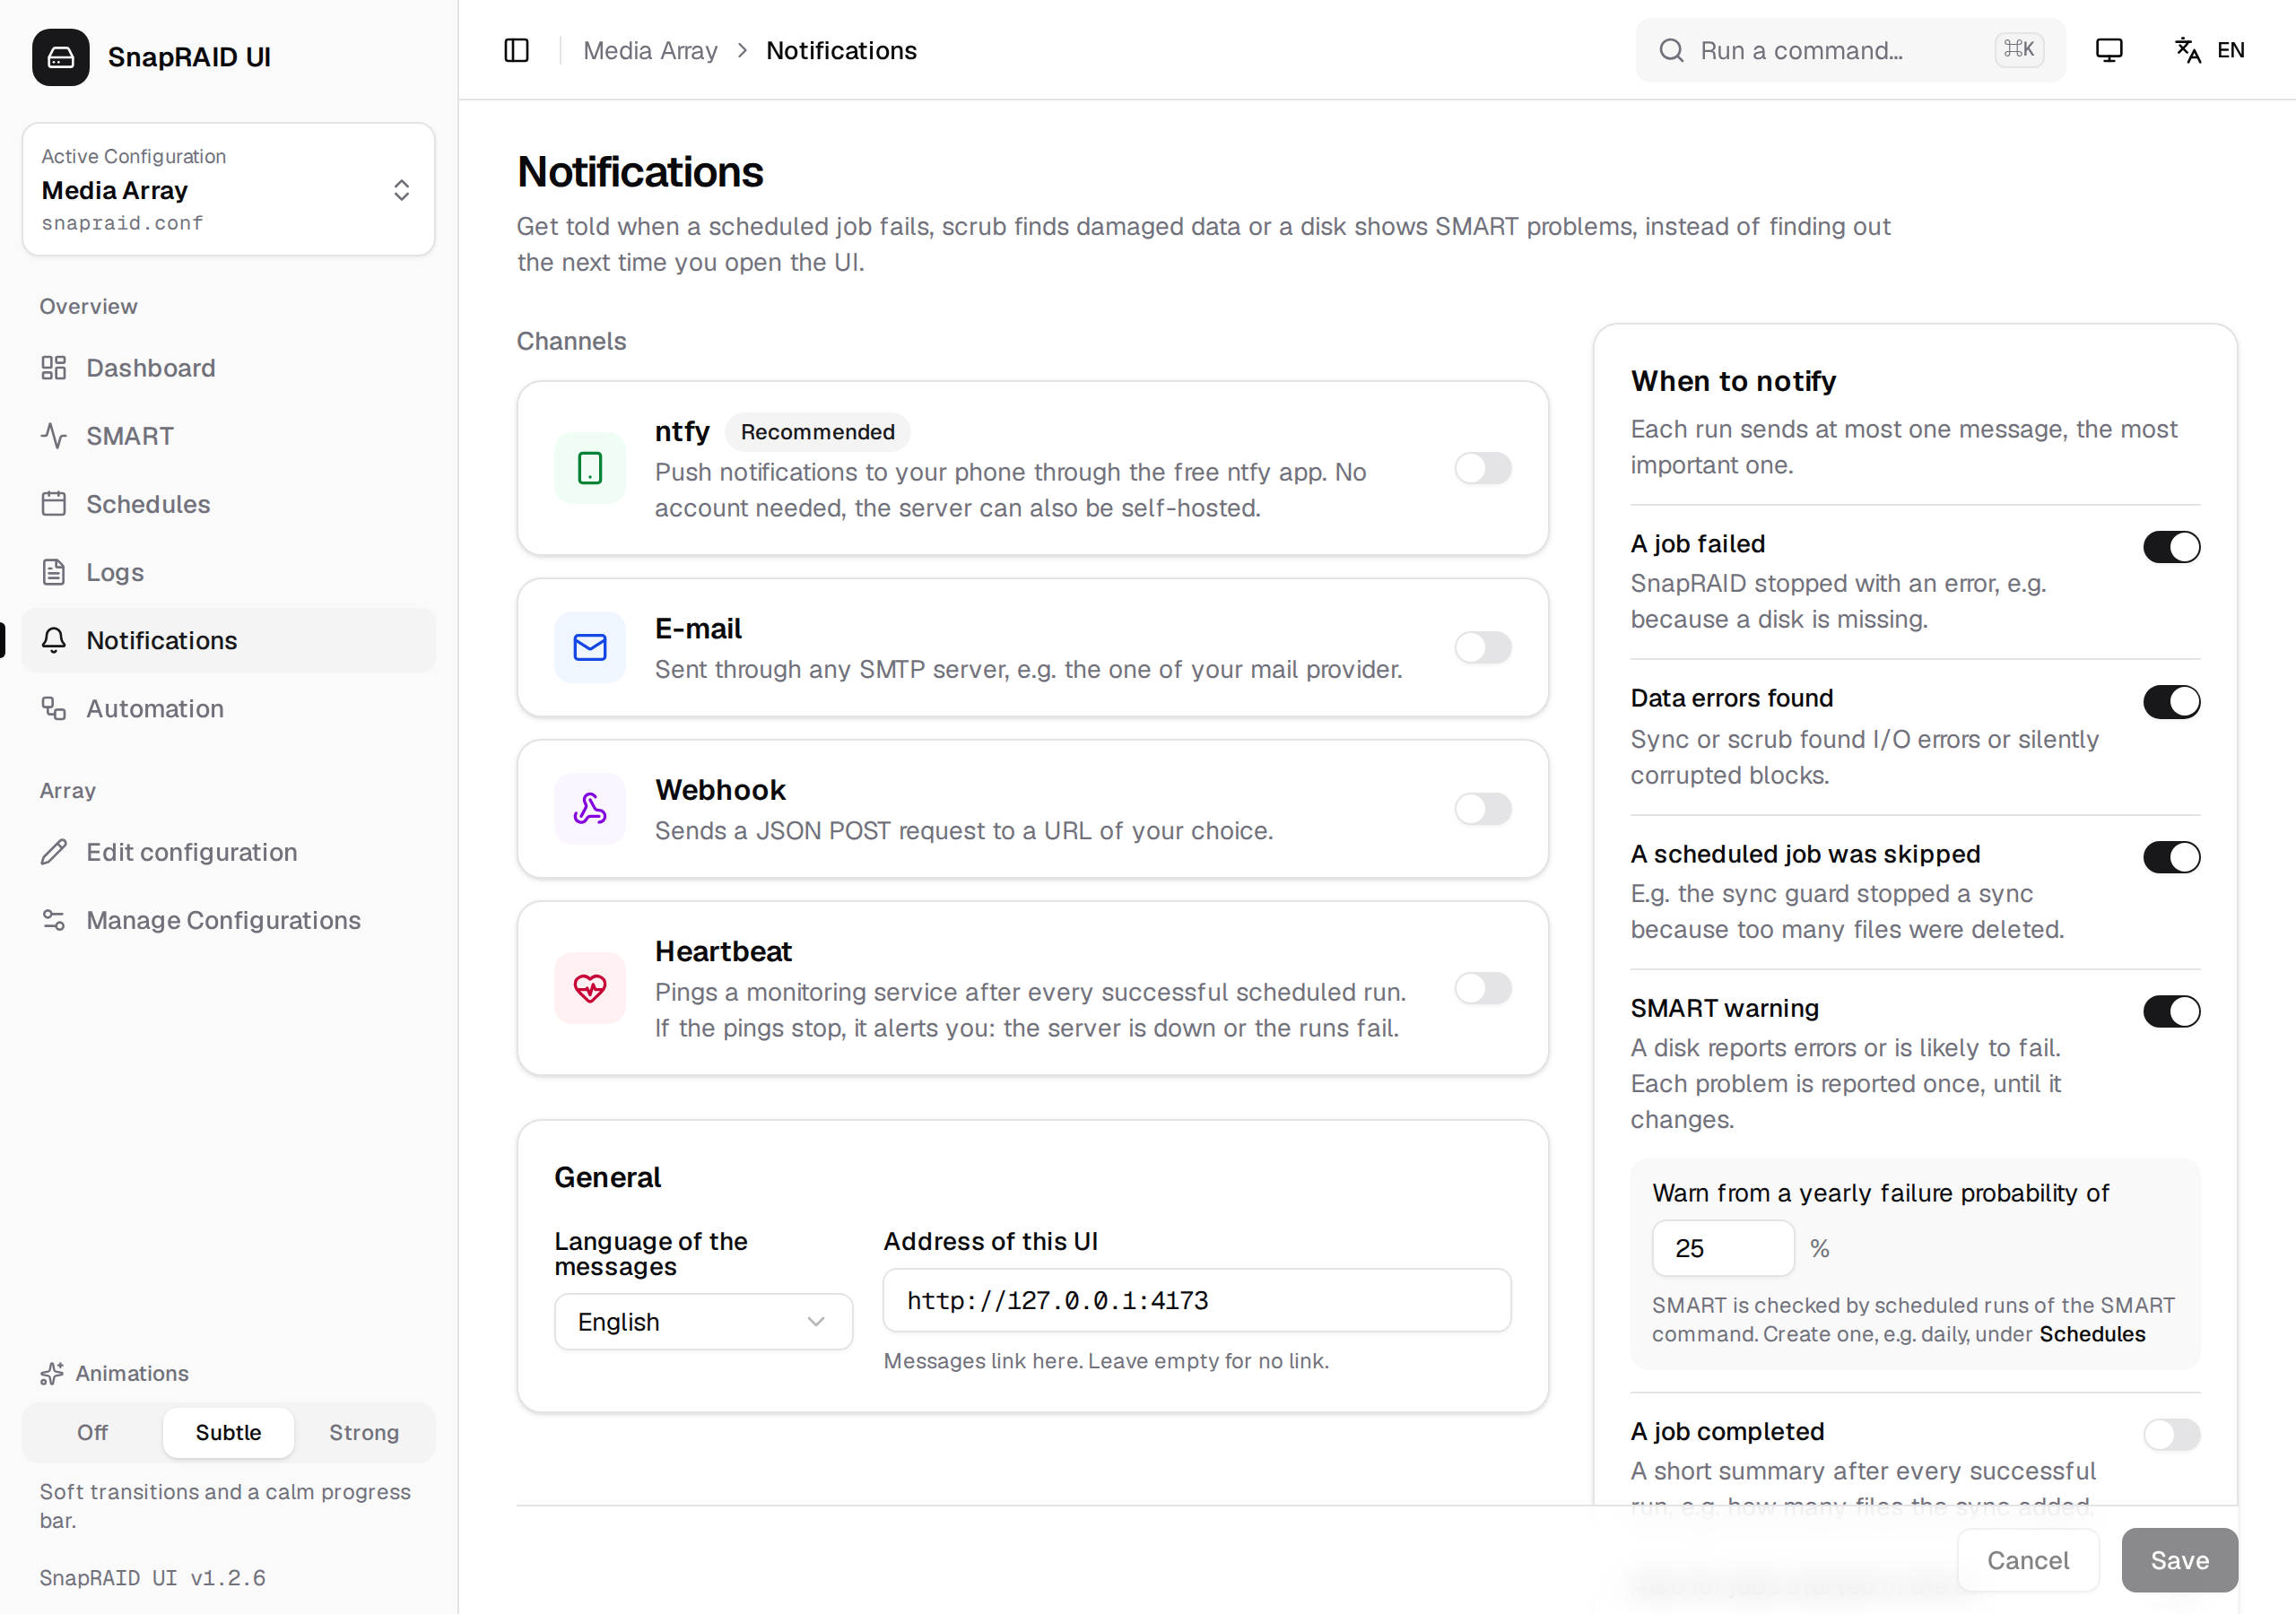2296x1614 pixels.
Task: Expand the Active Configuration selector
Action: (x=228, y=189)
